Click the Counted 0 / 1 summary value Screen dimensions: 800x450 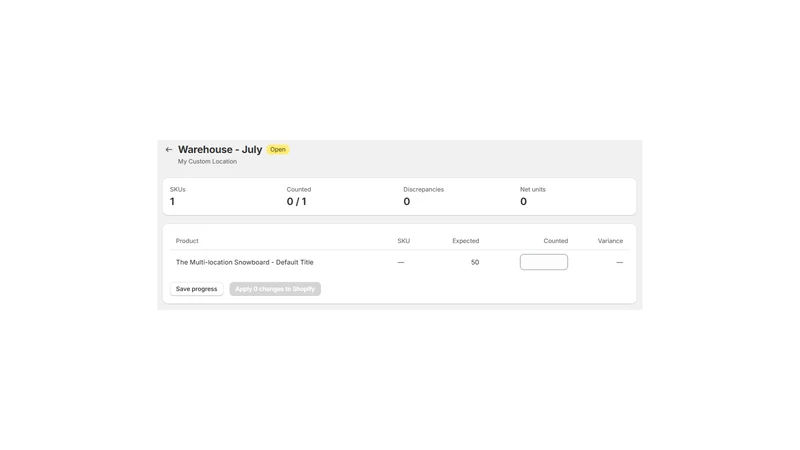pos(296,202)
